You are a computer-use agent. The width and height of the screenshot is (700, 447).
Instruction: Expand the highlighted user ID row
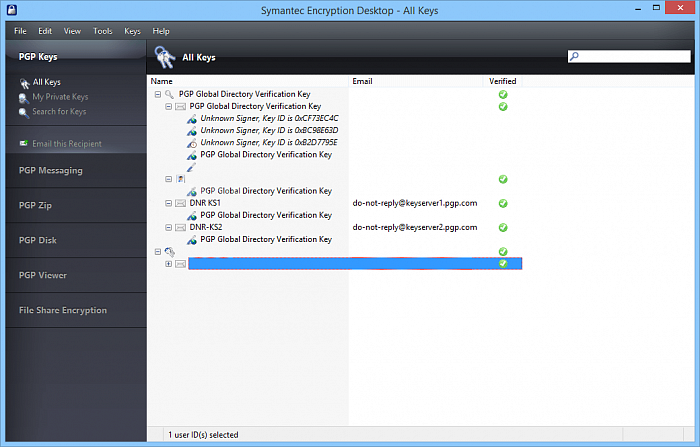168,264
